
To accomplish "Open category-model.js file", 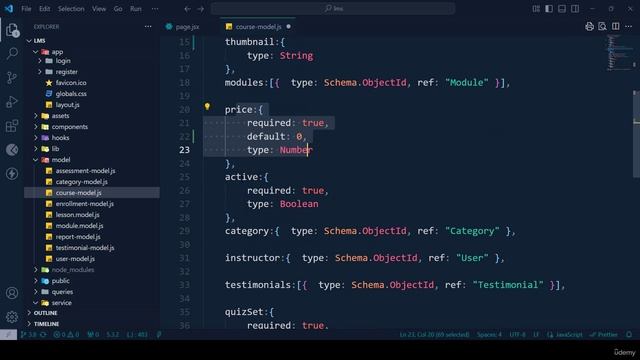I will [x=82, y=182].
